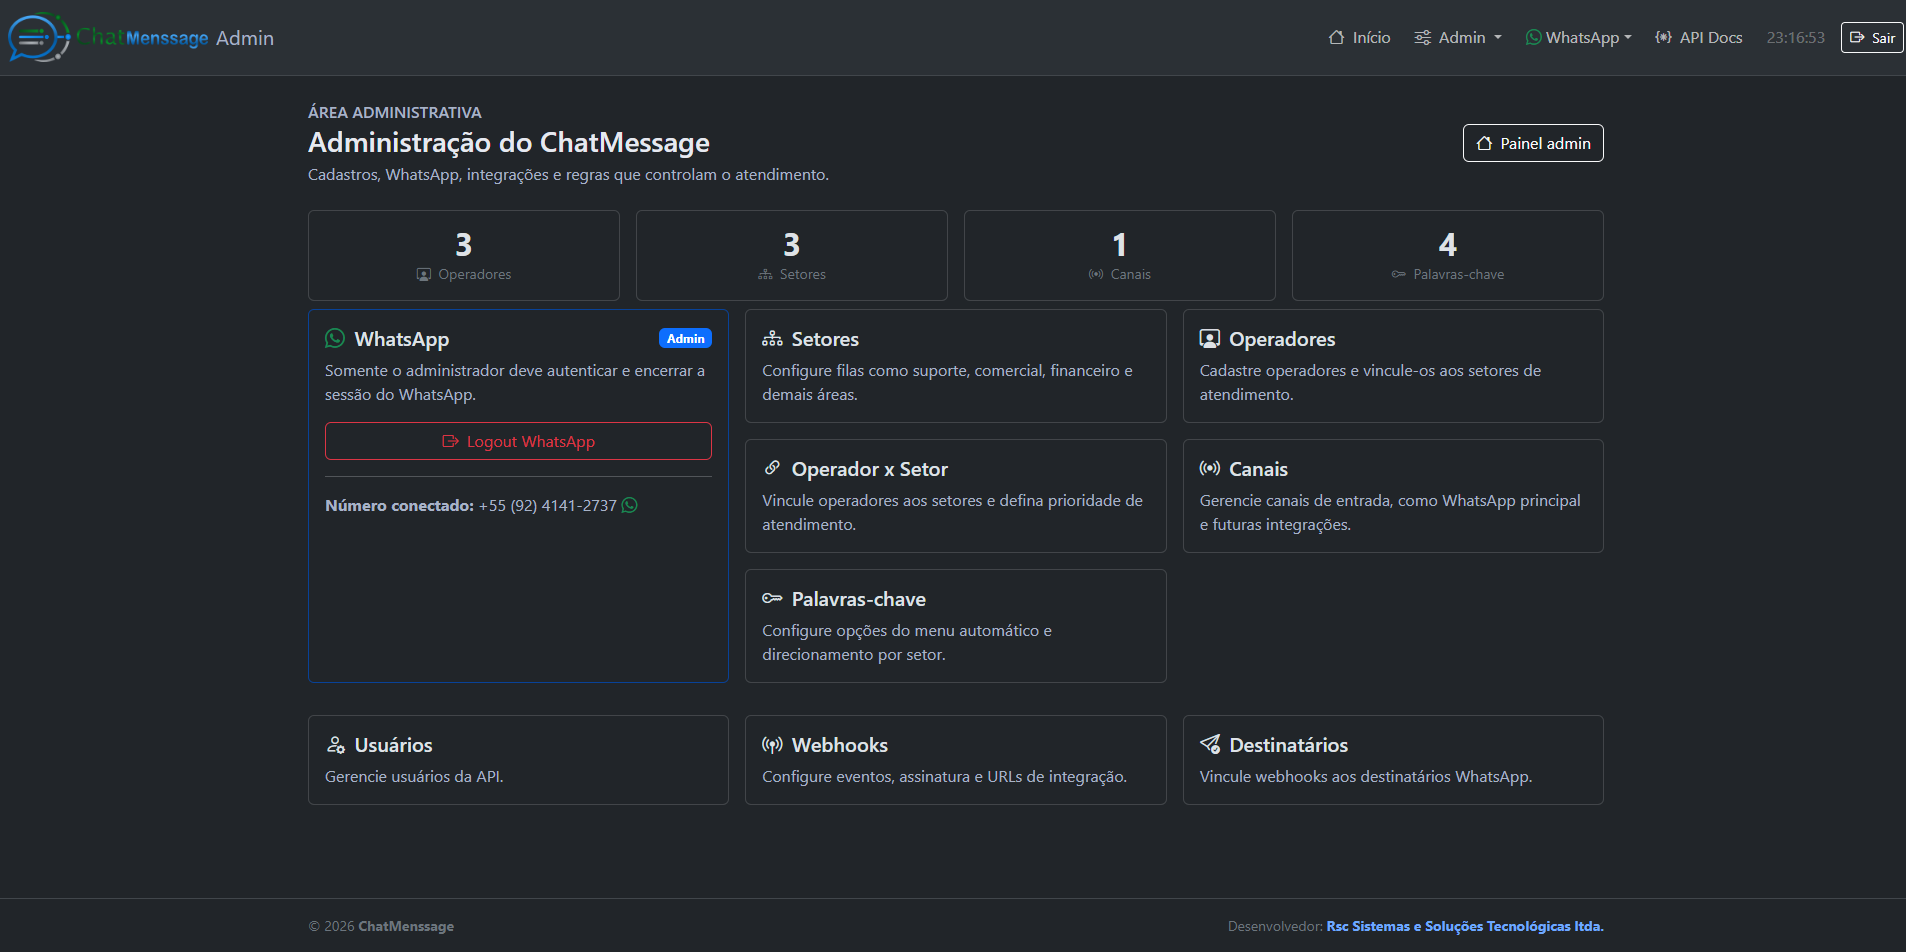Click 'Configure eventos, assinatura e URLs' description

tap(944, 776)
